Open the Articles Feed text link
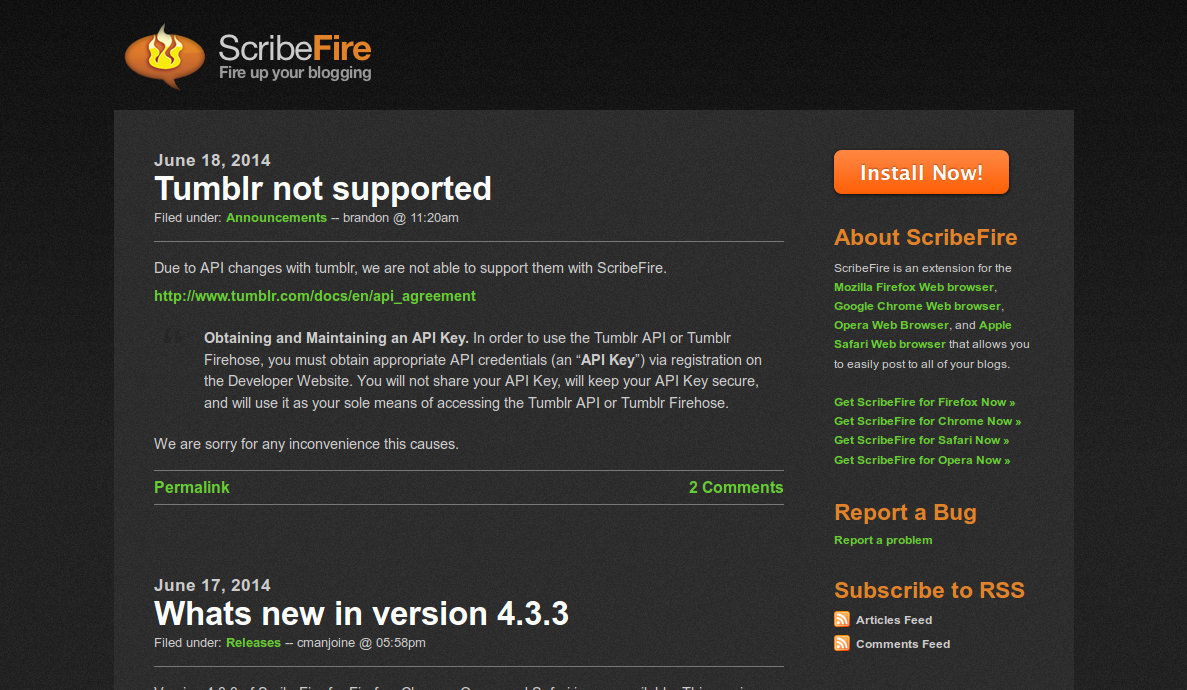 click(894, 620)
